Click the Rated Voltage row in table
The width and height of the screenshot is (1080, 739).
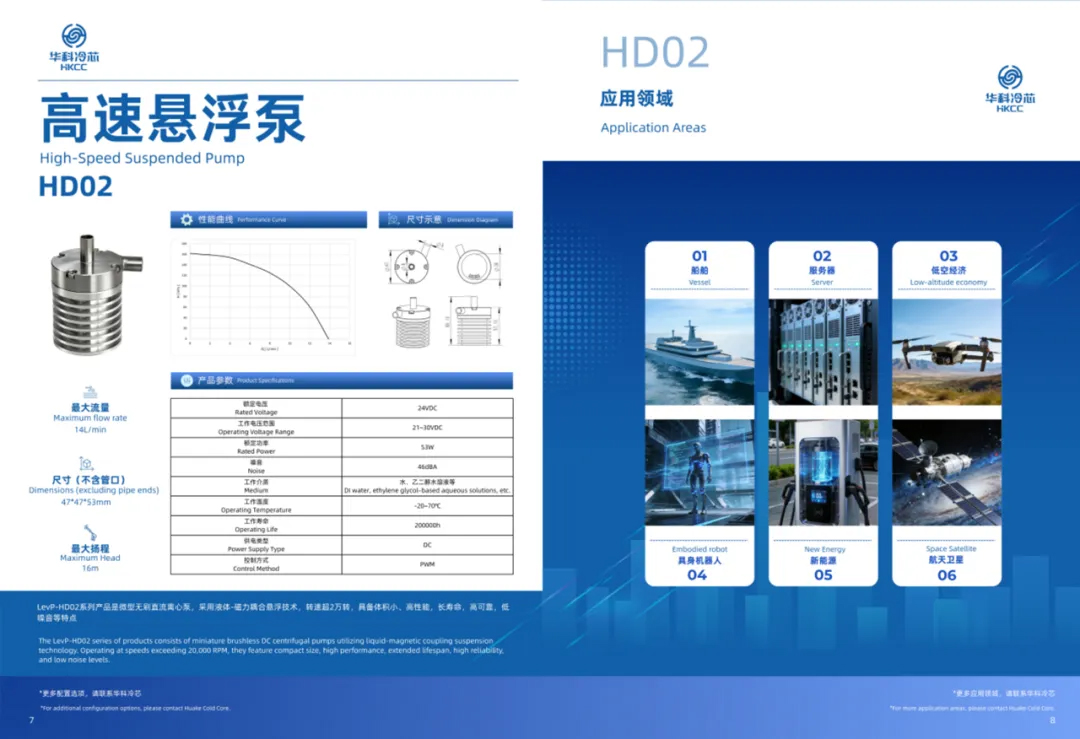tap(341, 408)
